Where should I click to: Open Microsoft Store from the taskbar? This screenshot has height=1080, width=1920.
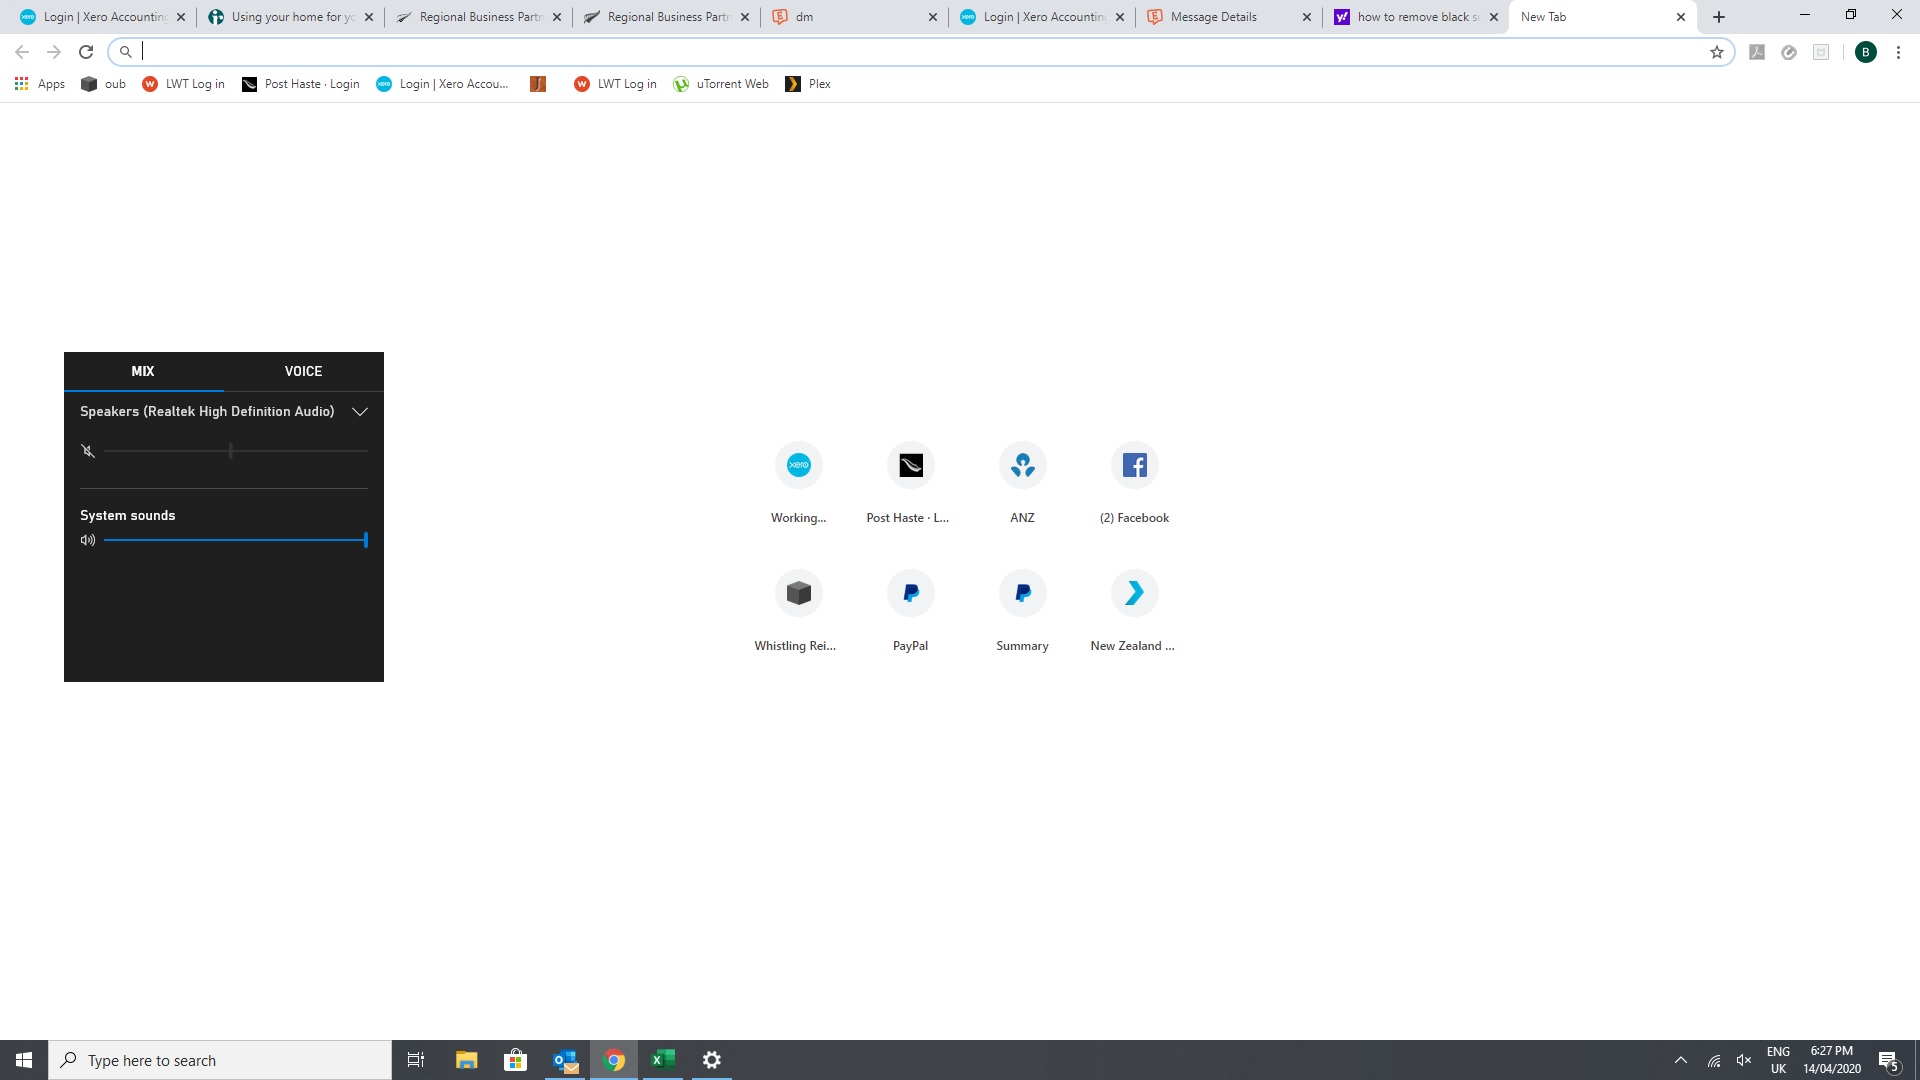[515, 1060]
